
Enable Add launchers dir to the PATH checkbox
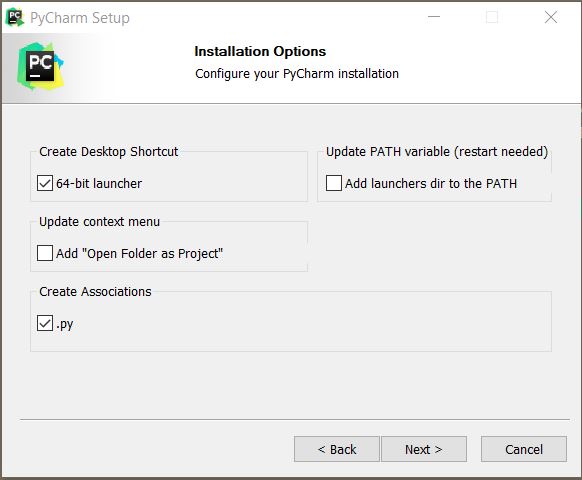[334, 183]
